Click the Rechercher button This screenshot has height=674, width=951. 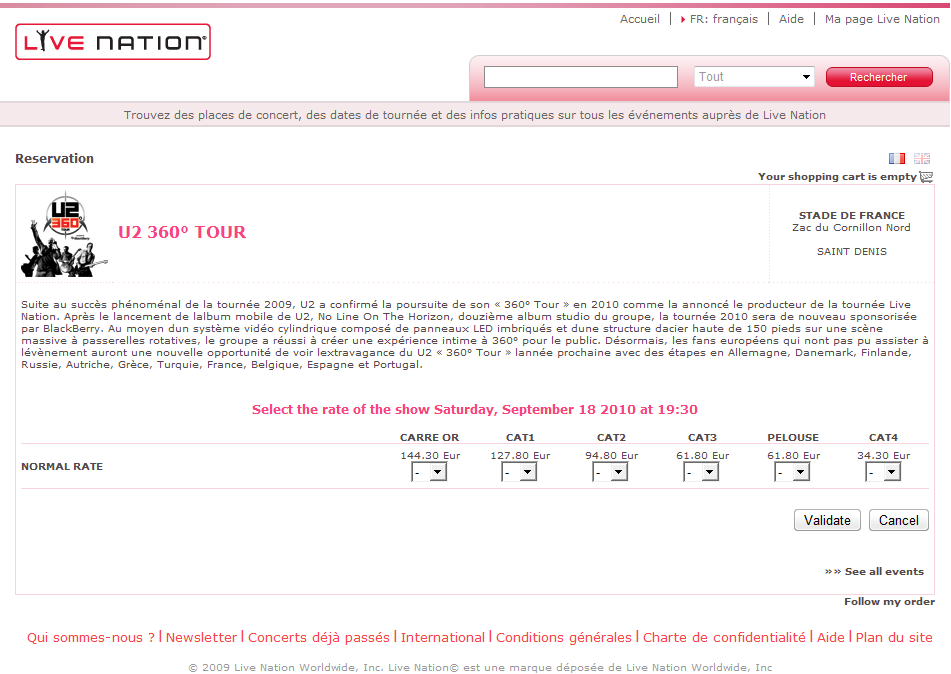[879, 77]
